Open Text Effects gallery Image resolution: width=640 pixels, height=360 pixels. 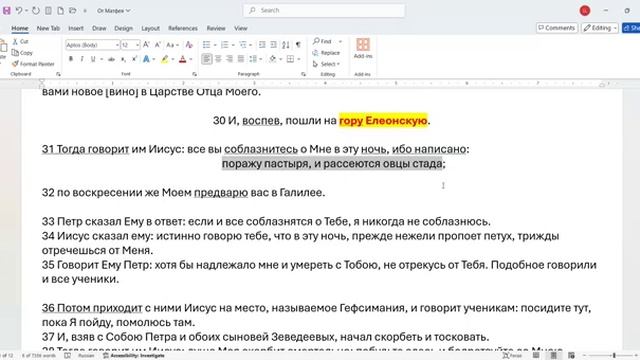(x=146, y=59)
